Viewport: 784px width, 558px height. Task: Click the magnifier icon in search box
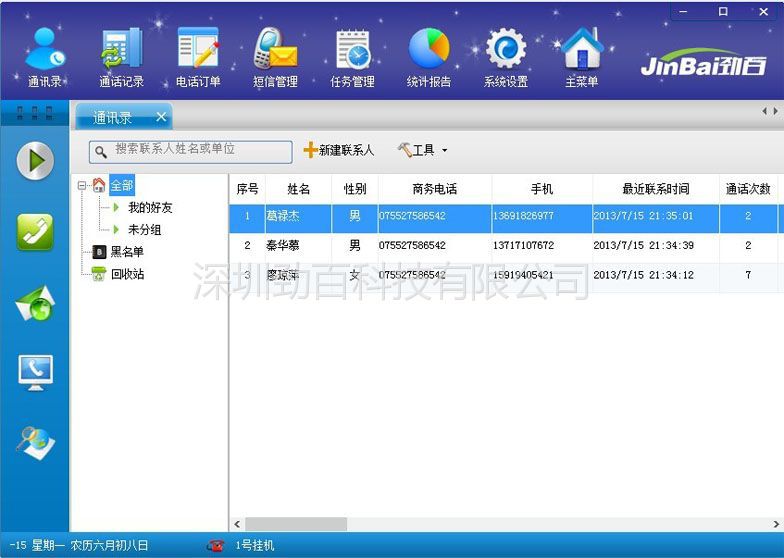pos(100,152)
